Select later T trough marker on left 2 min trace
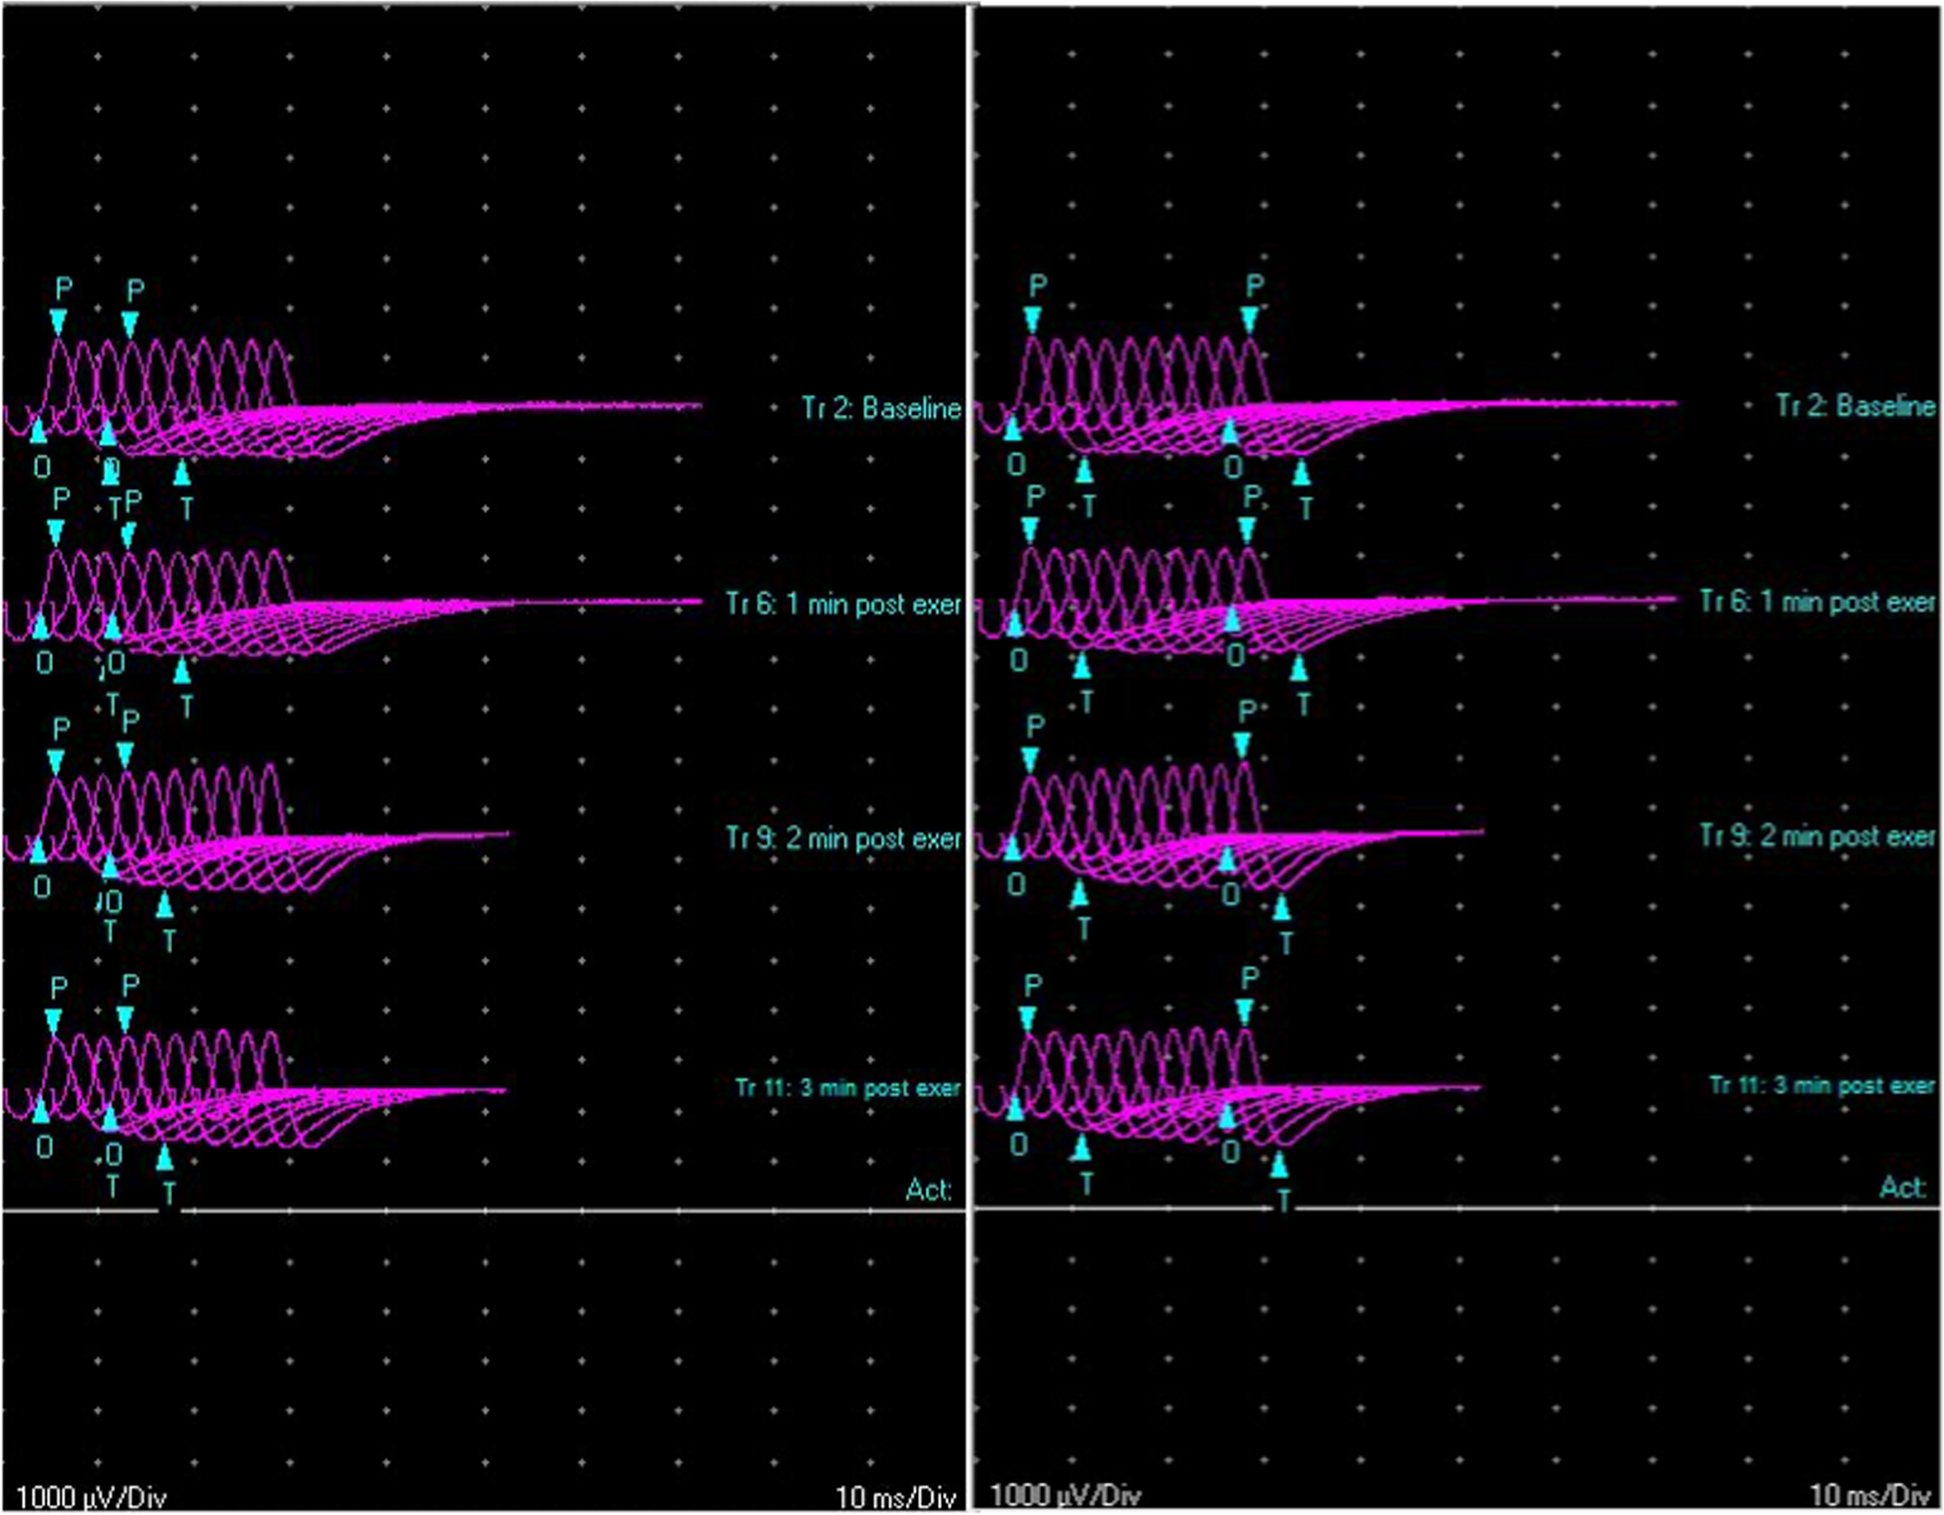Viewport: 1944px width, 1515px height. [165, 906]
